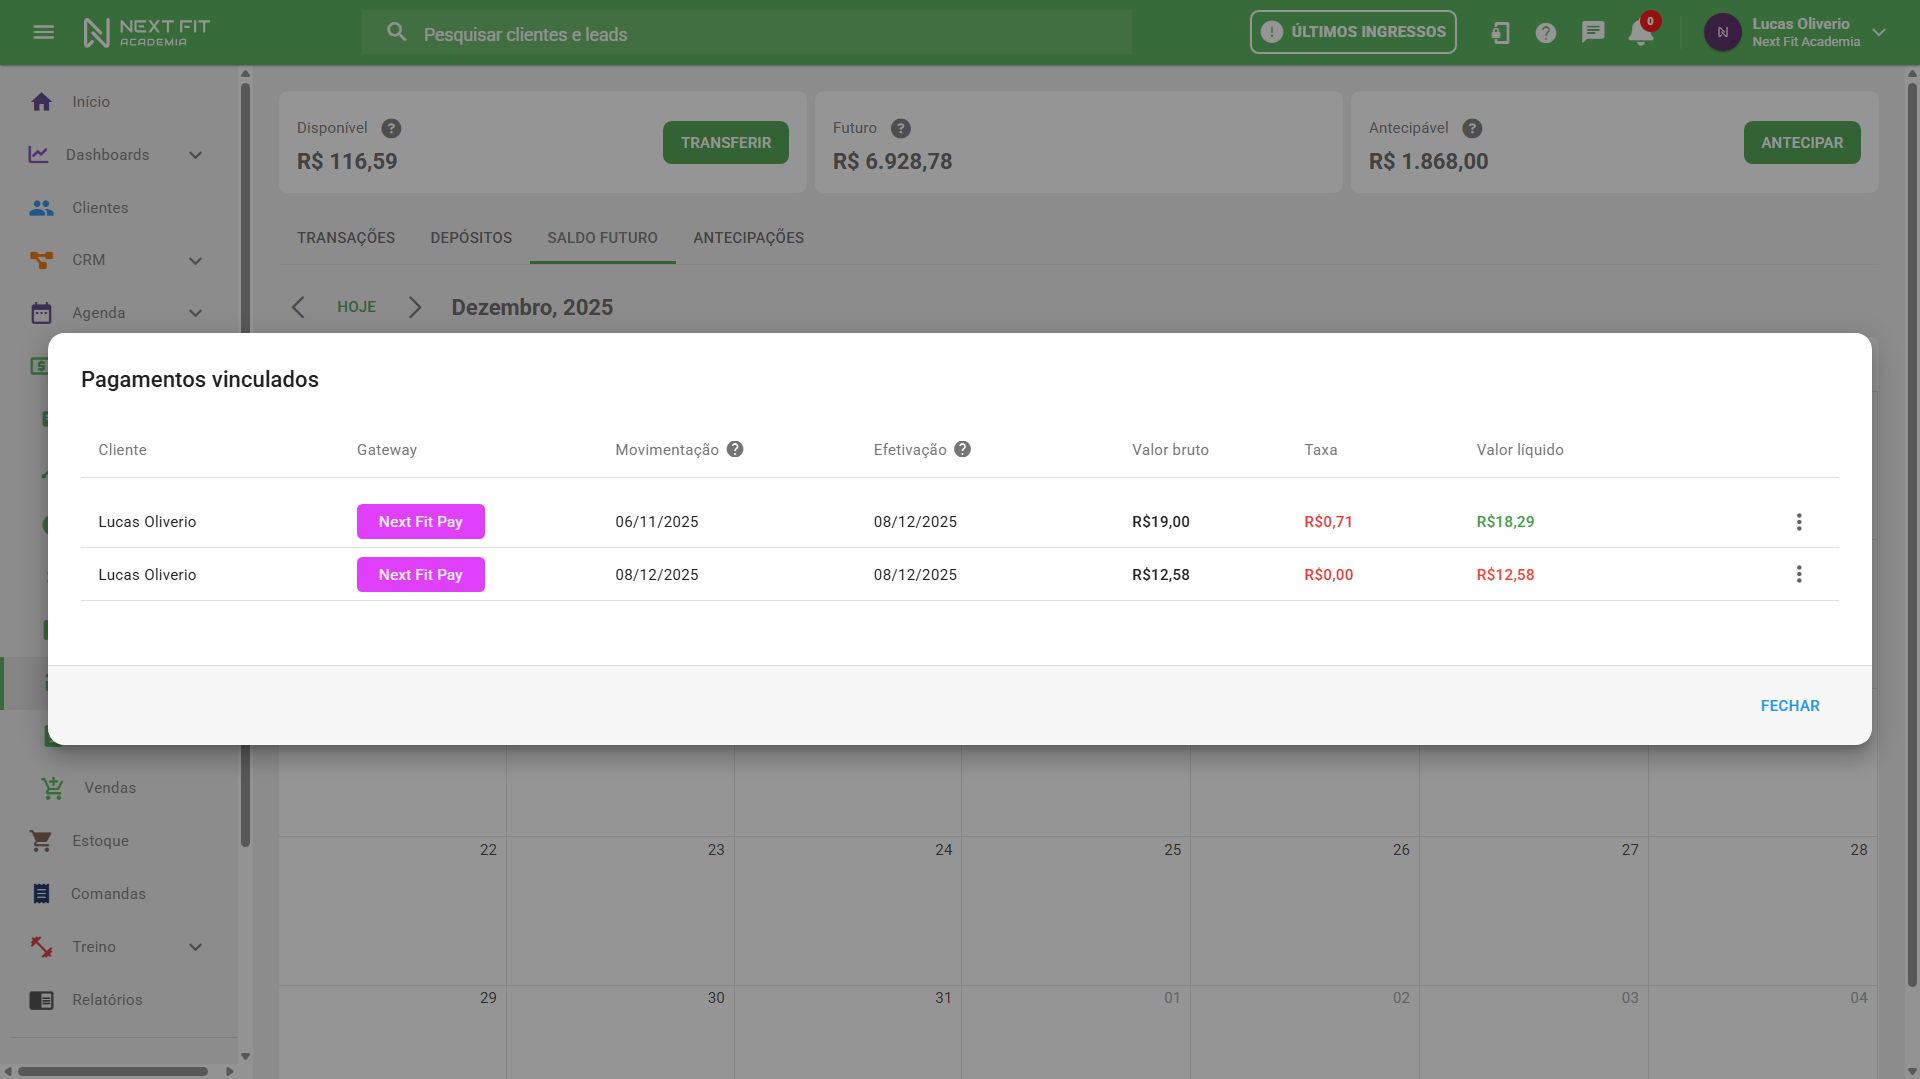The image size is (1920, 1079).
Task: Open the user account dropdown arrow
Action: tap(1879, 32)
